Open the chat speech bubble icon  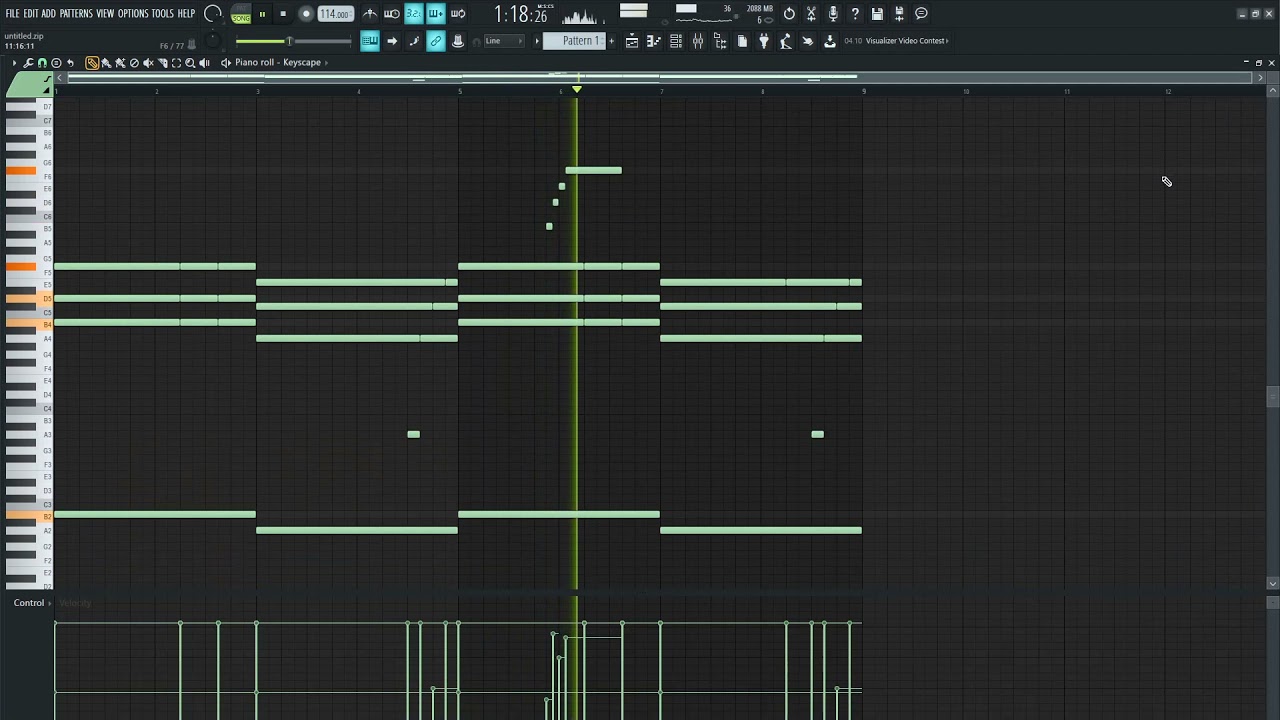[x=921, y=14]
